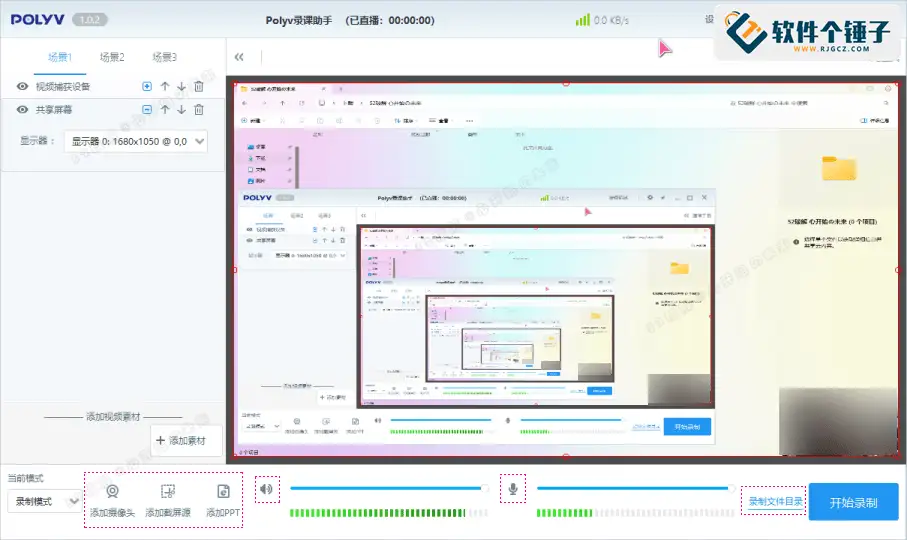
Task: Collapse settings of the 共享屏幕 row
Action: pos(147,109)
